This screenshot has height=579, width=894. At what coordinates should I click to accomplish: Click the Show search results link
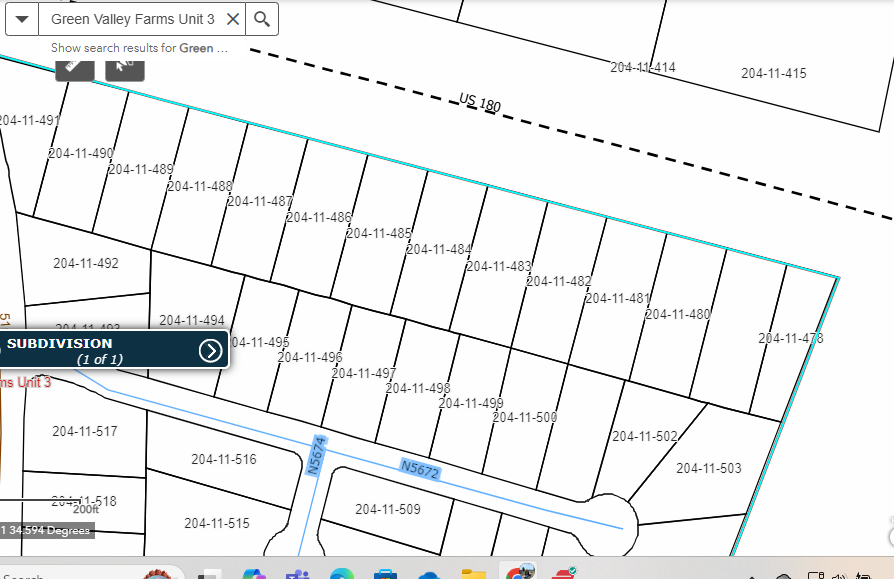(x=139, y=48)
